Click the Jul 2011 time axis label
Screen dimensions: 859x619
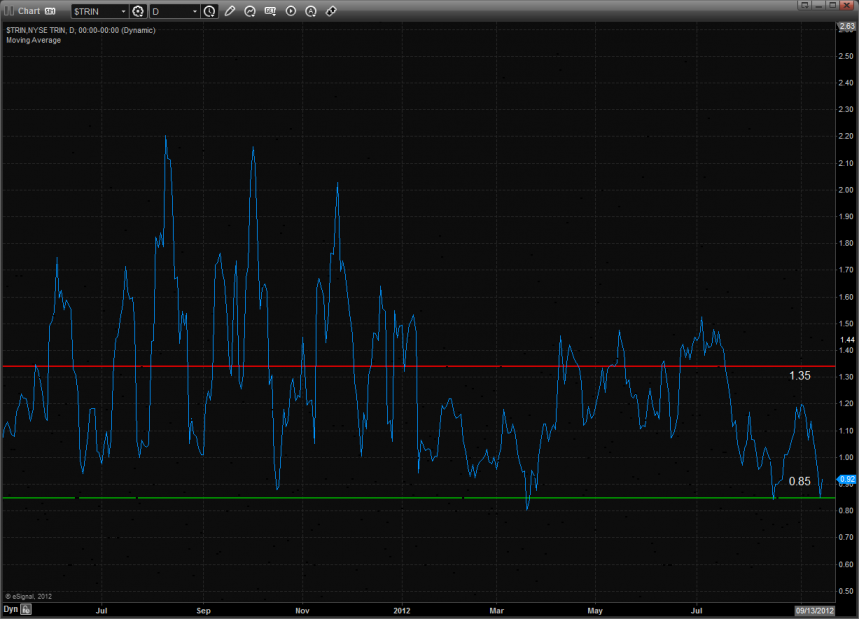101,610
